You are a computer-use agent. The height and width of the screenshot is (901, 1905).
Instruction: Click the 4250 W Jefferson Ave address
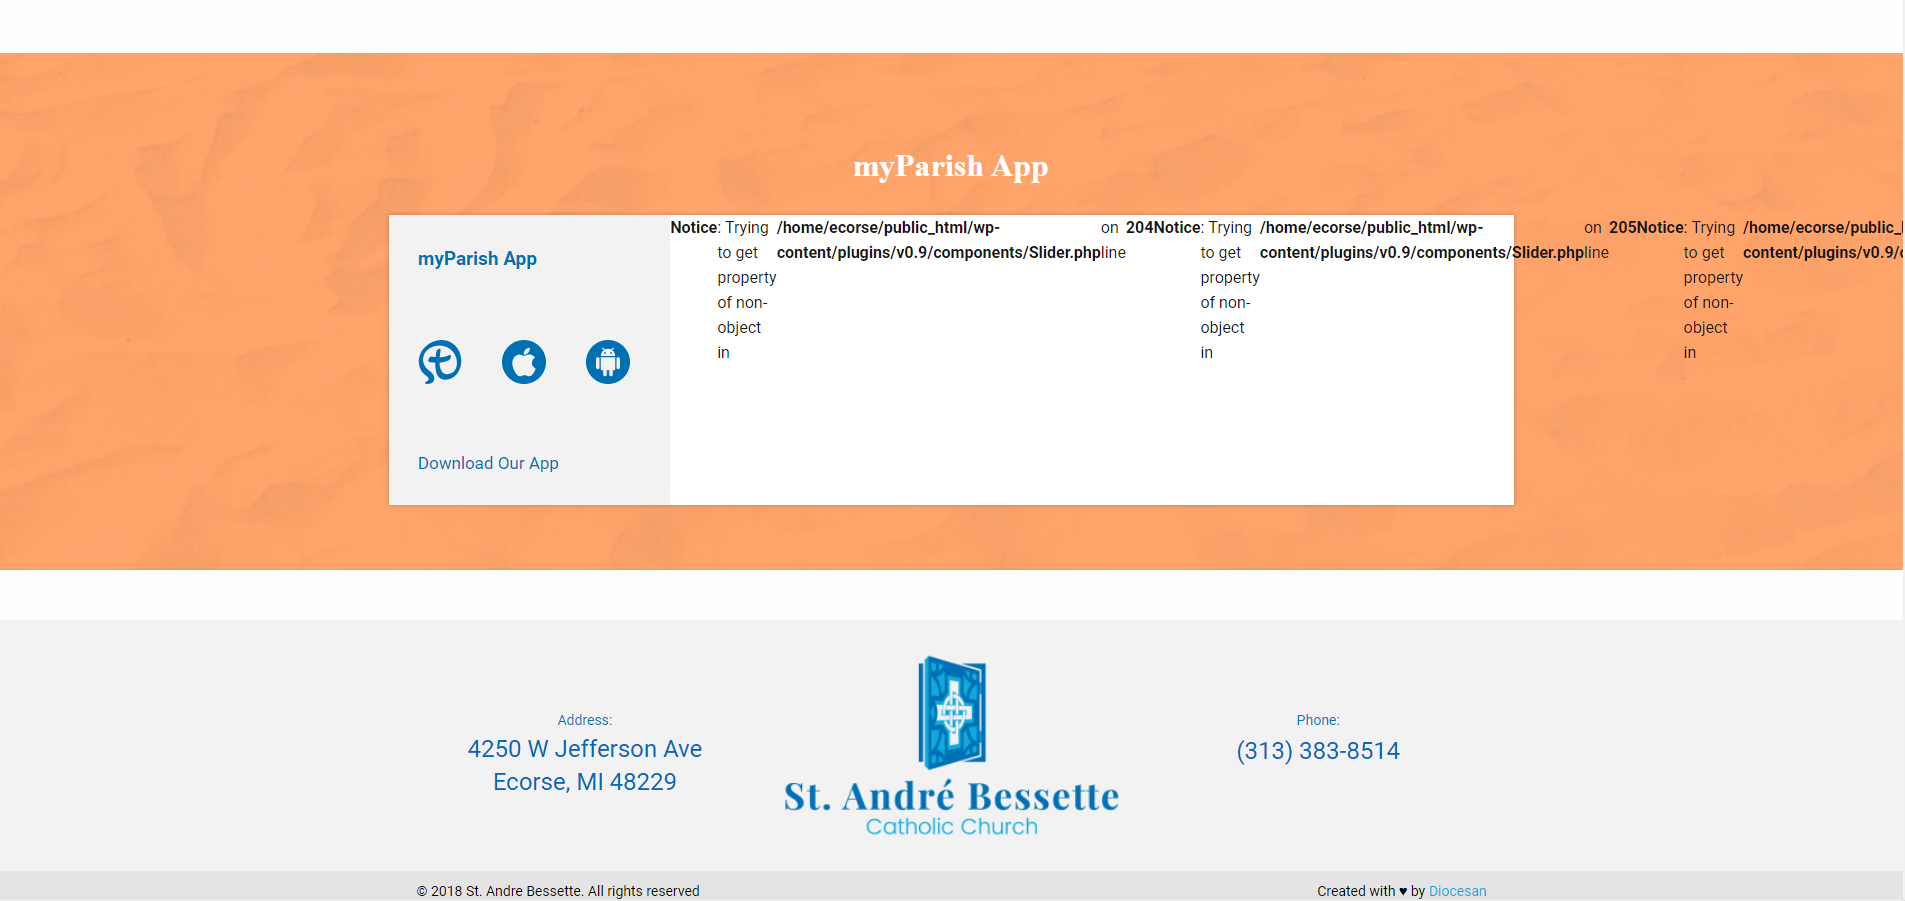(585, 749)
